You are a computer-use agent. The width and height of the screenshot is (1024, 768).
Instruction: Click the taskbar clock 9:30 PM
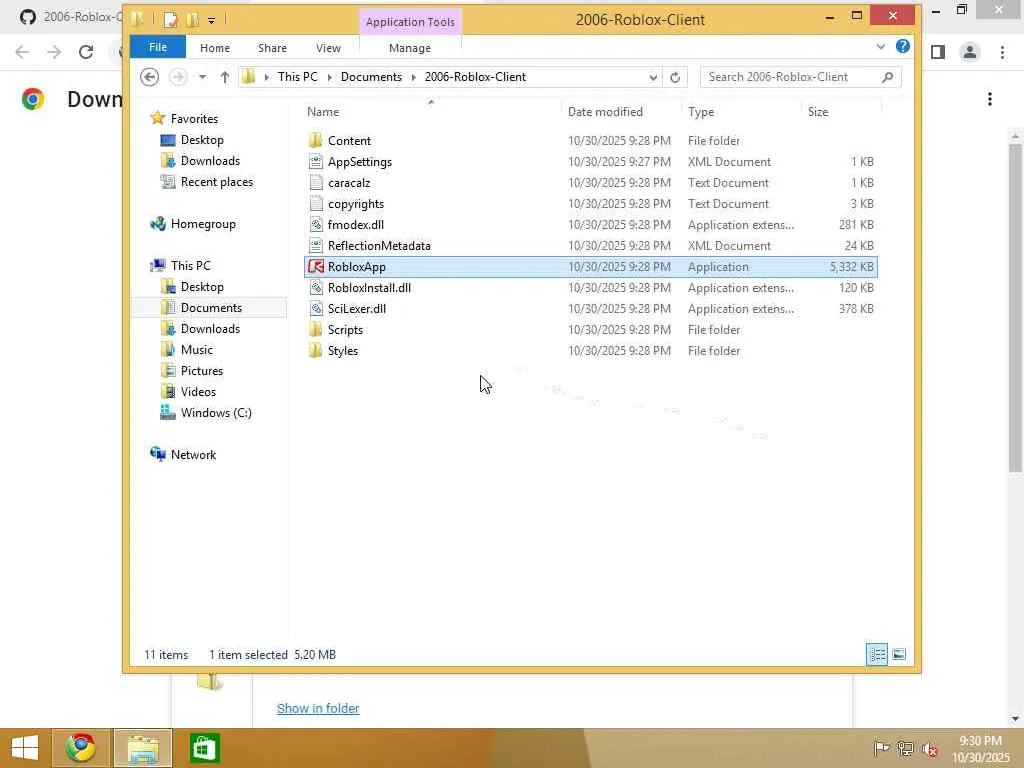pos(980,741)
